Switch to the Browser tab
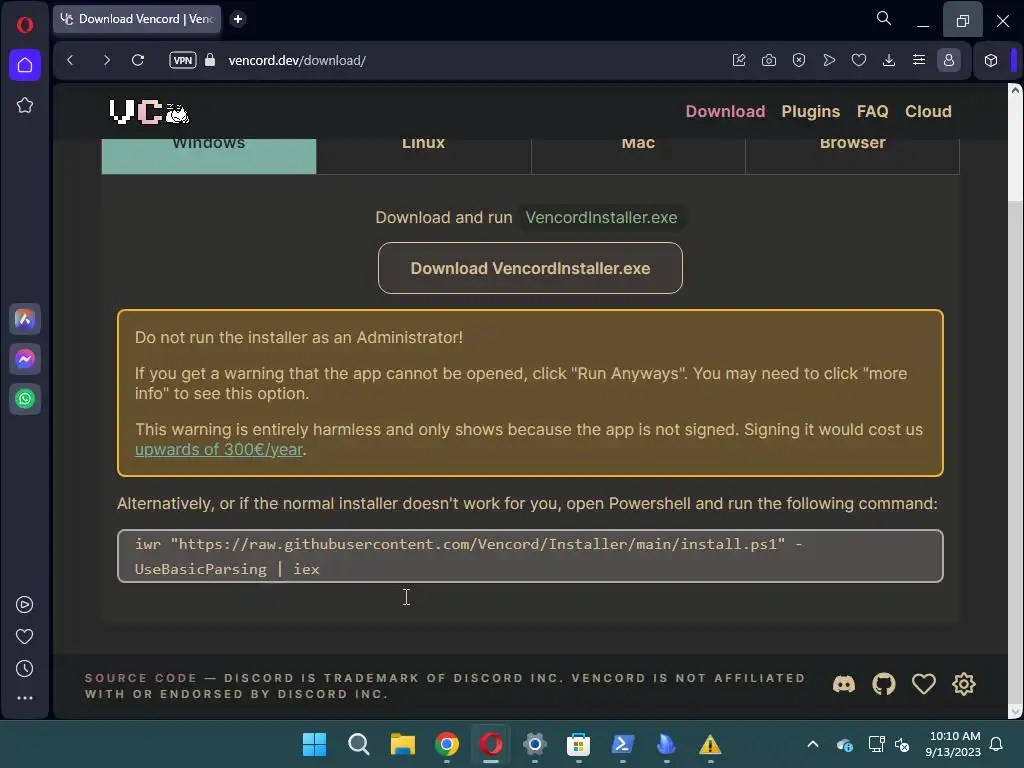The image size is (1024, 768). [852, 156]
